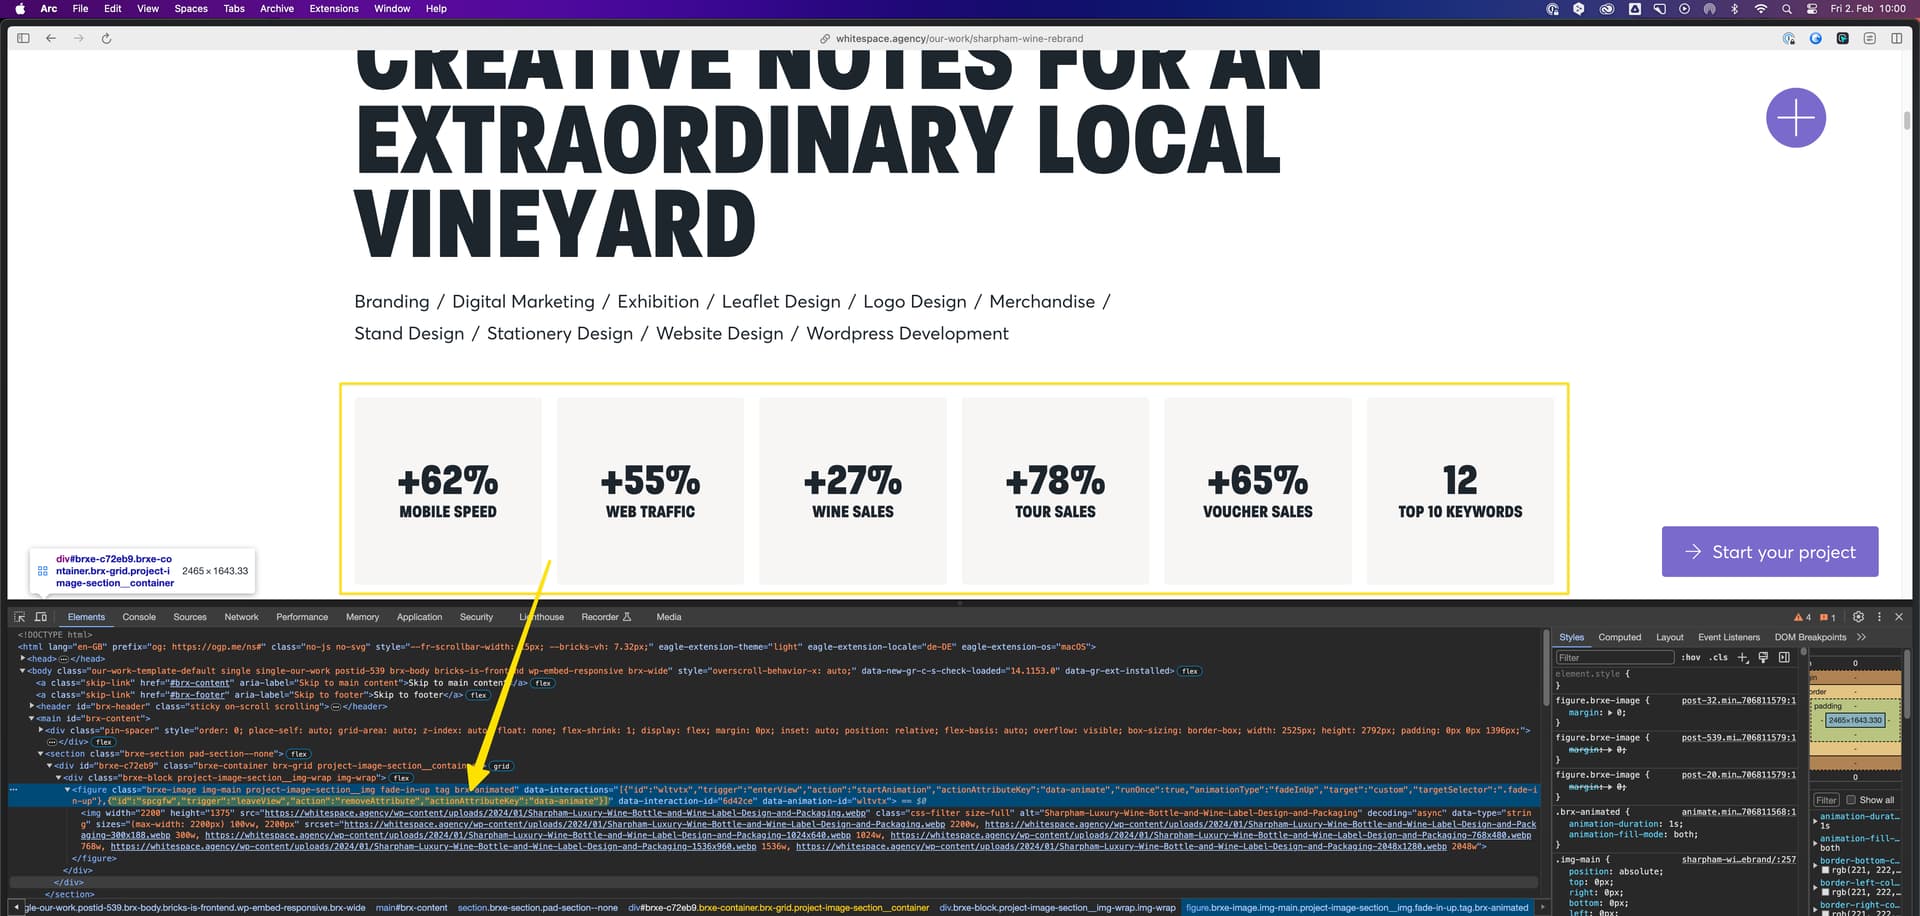Expand the pin-spacer div node
Viewport: 1920px width, 916px height.
(41, 730)
